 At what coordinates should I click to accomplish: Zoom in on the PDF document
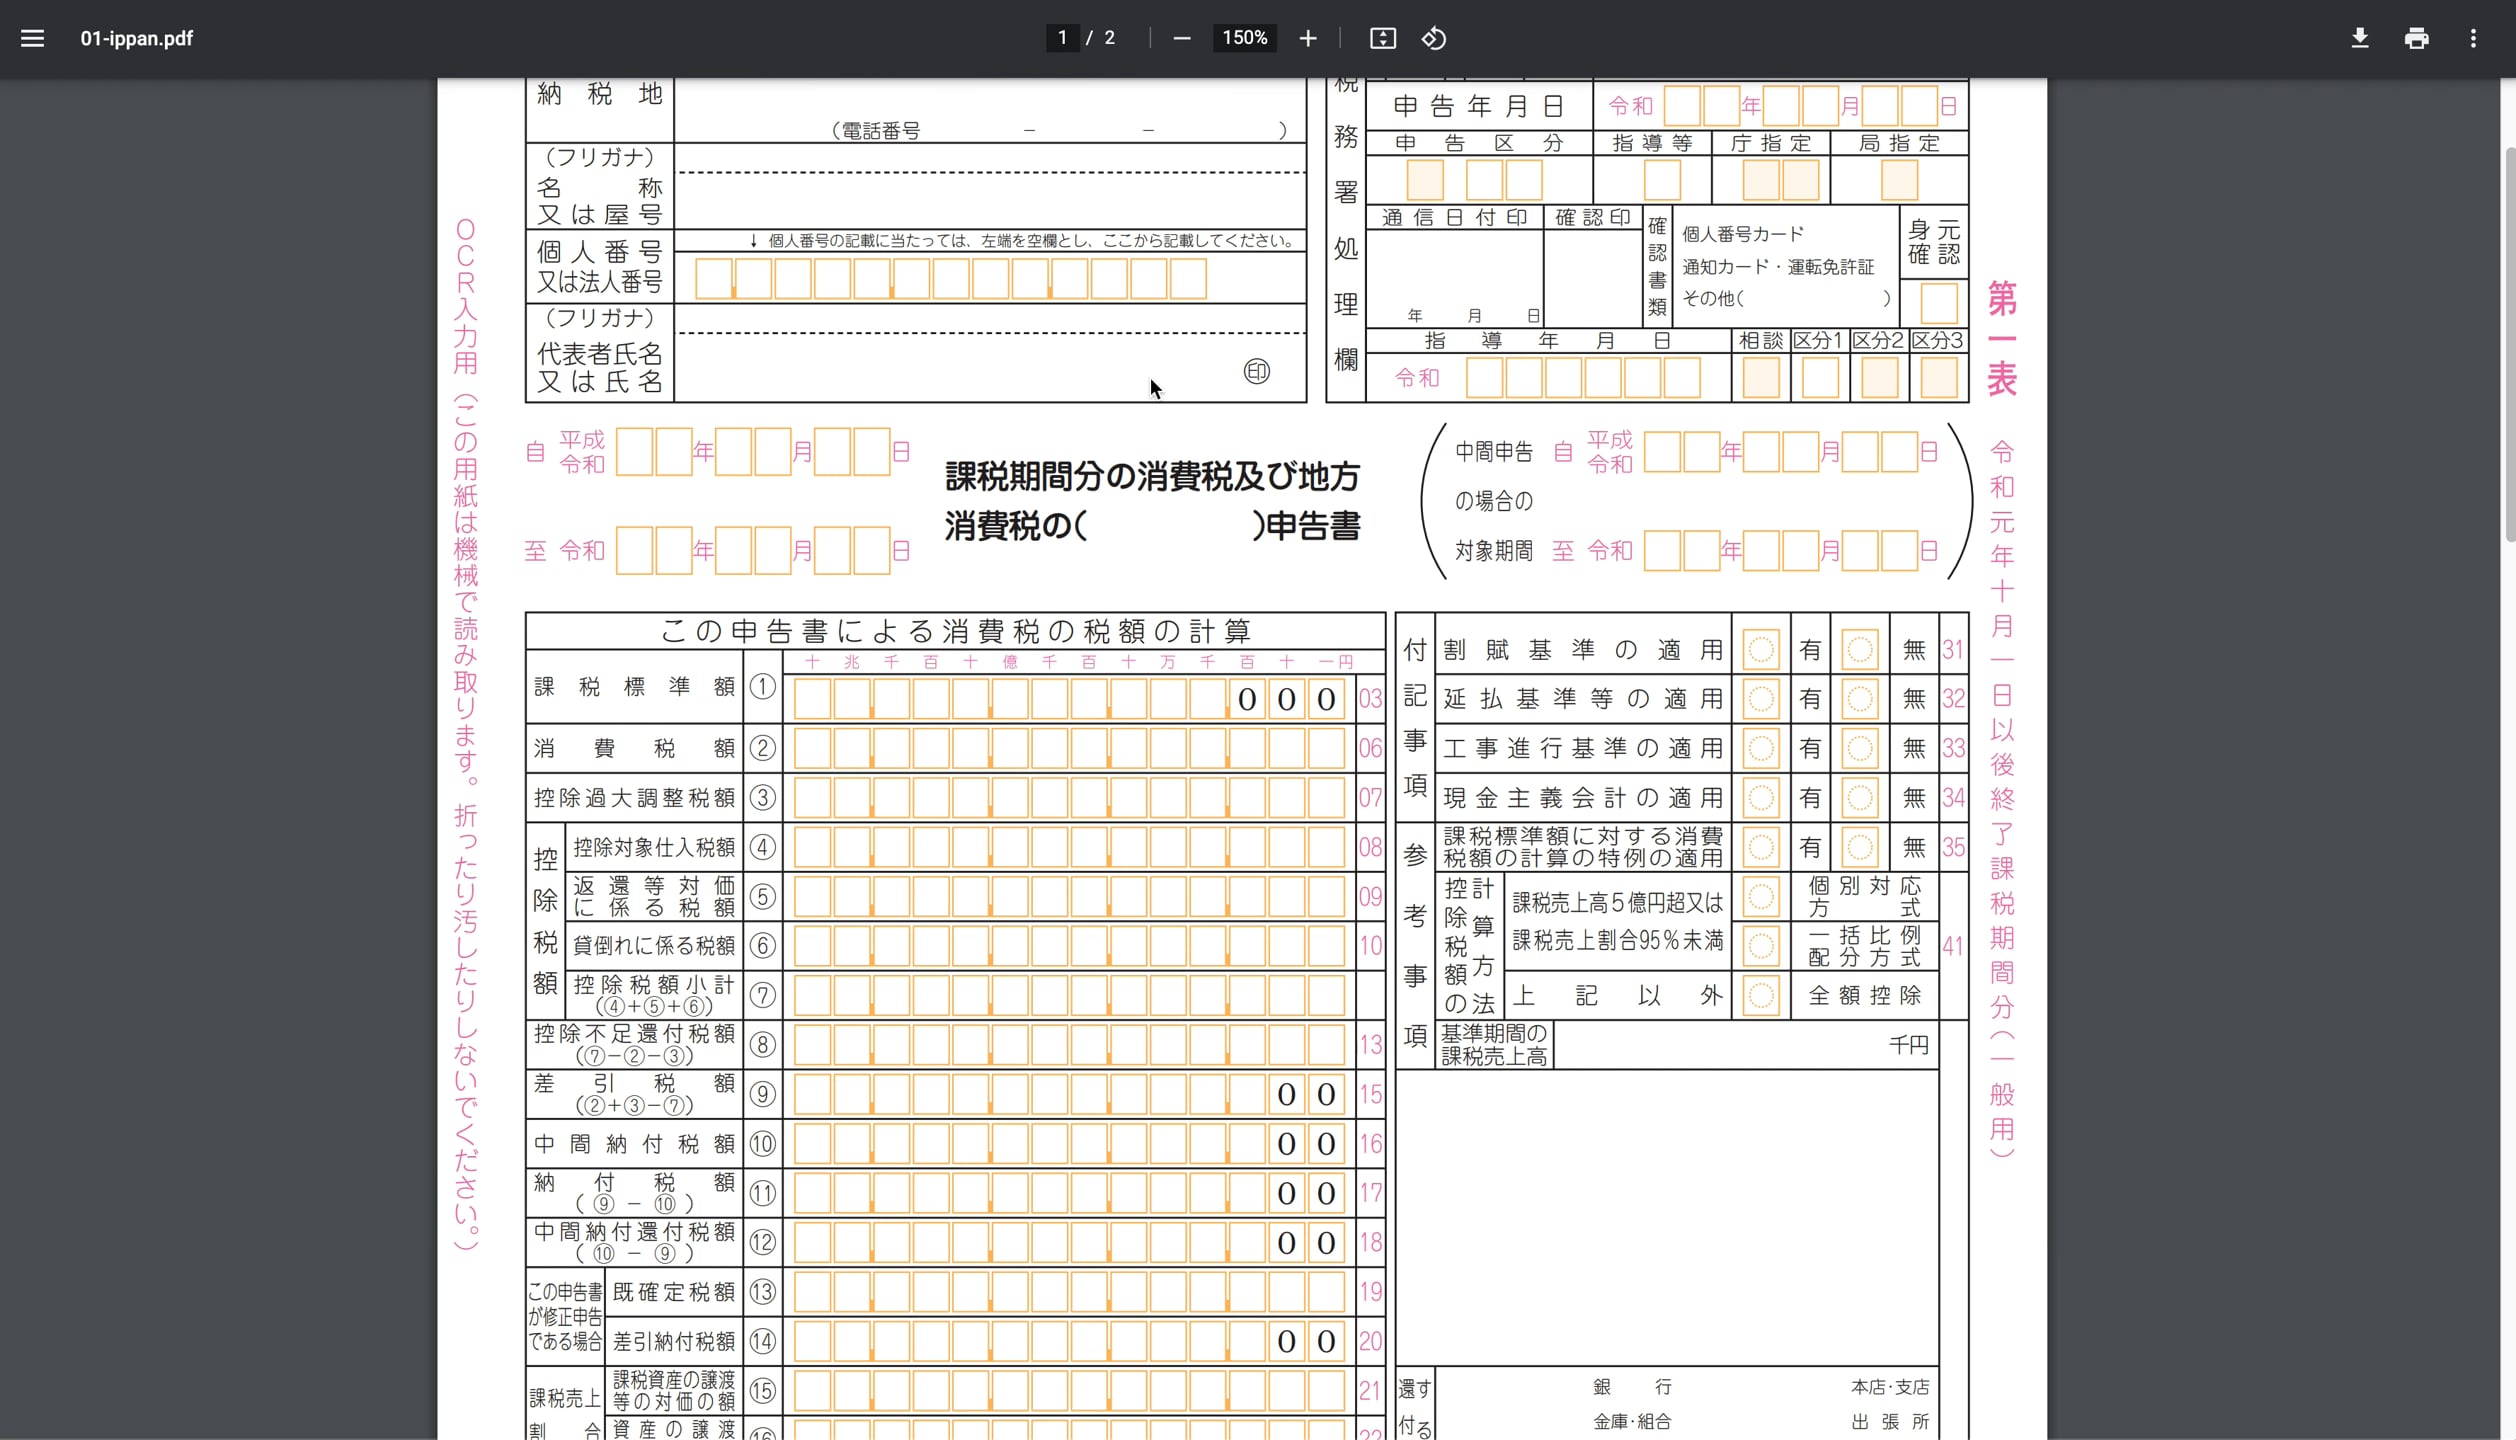tap(1307, 38)
